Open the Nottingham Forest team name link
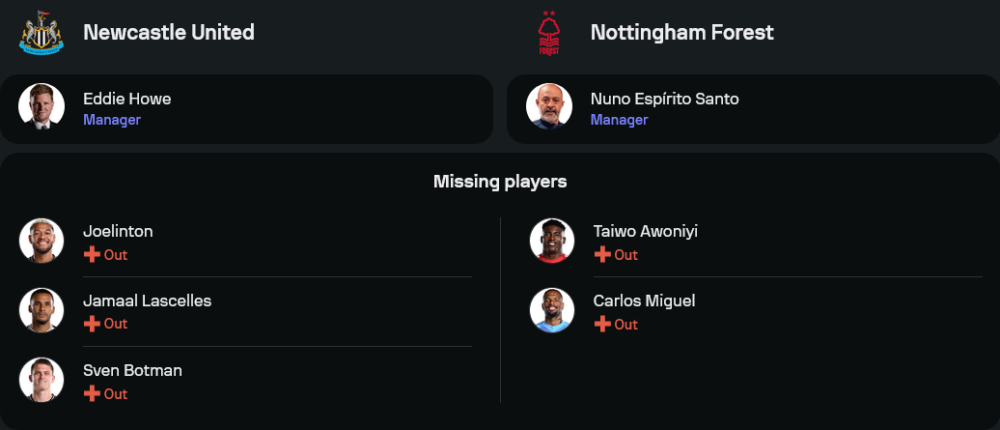 click(682, 32)
